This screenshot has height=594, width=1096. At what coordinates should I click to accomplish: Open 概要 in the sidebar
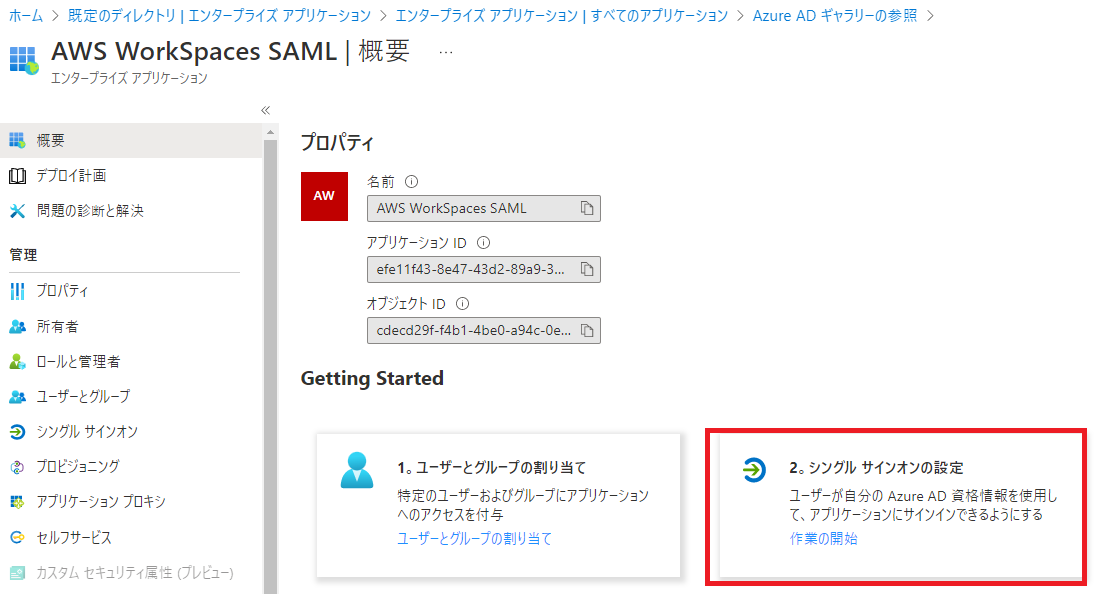(x=131, y=140)
